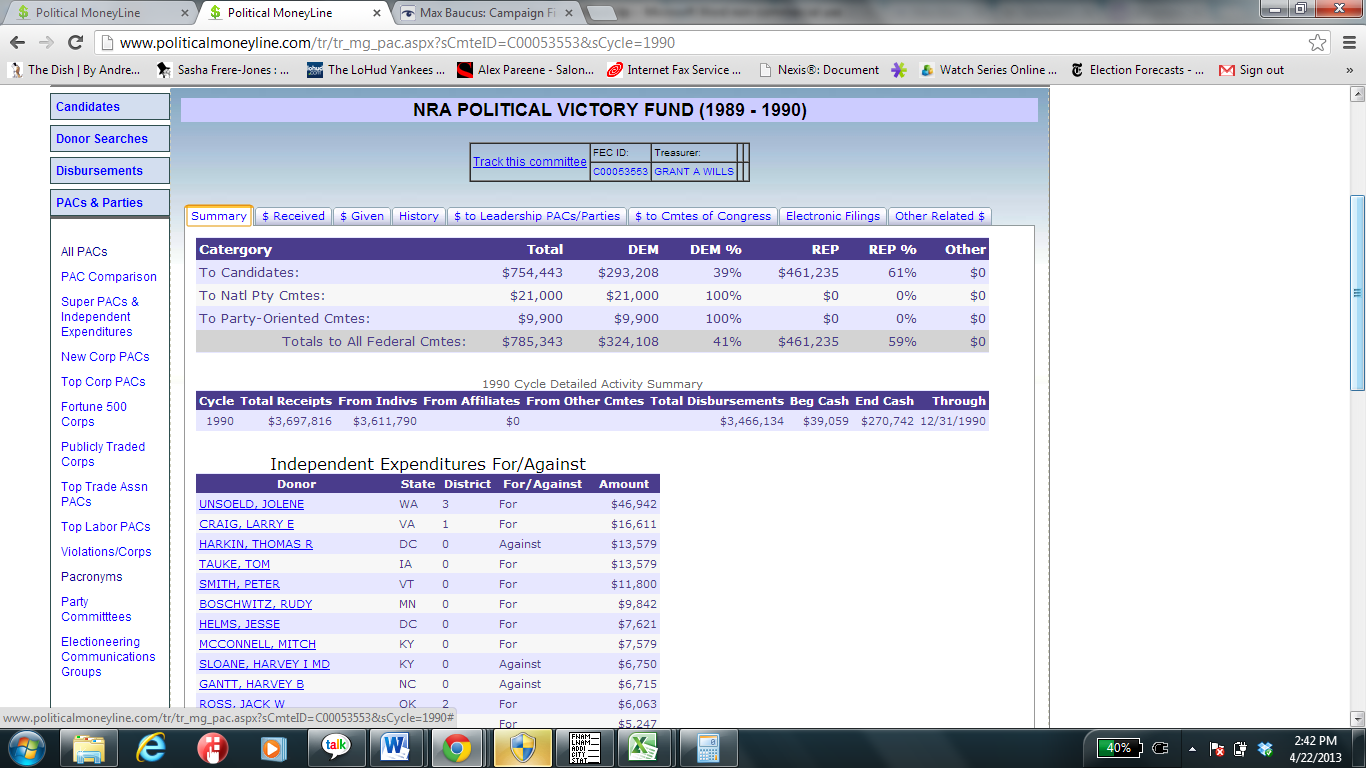Open FEC ID C00053553 link

point(620,172)
